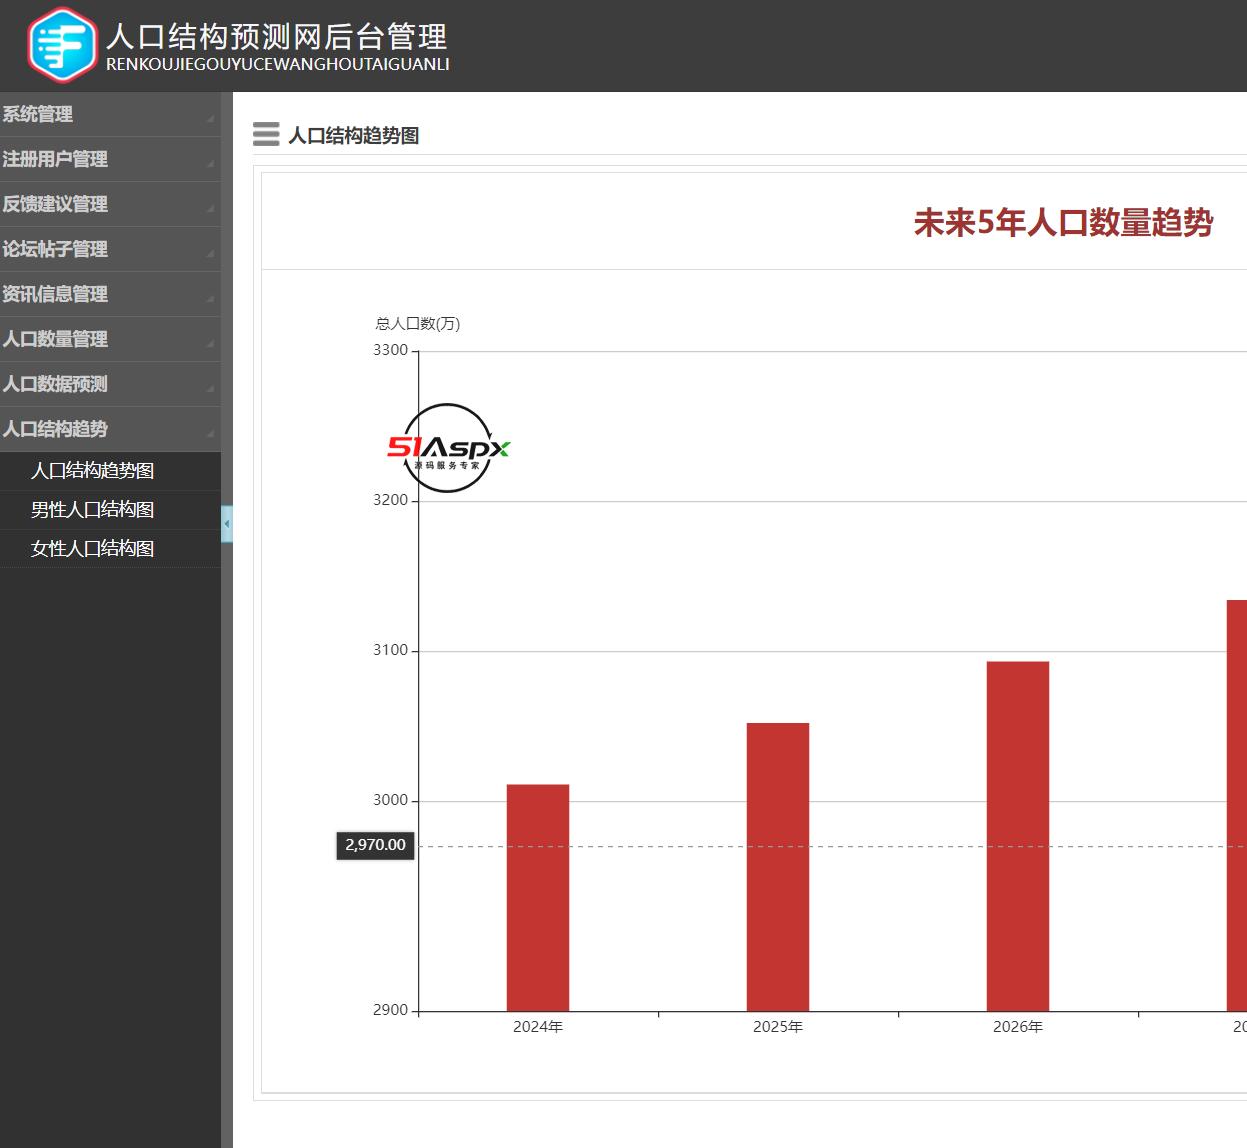
Task: Click the 总人口数(万) axis label
Action: [x=417, y=323]
